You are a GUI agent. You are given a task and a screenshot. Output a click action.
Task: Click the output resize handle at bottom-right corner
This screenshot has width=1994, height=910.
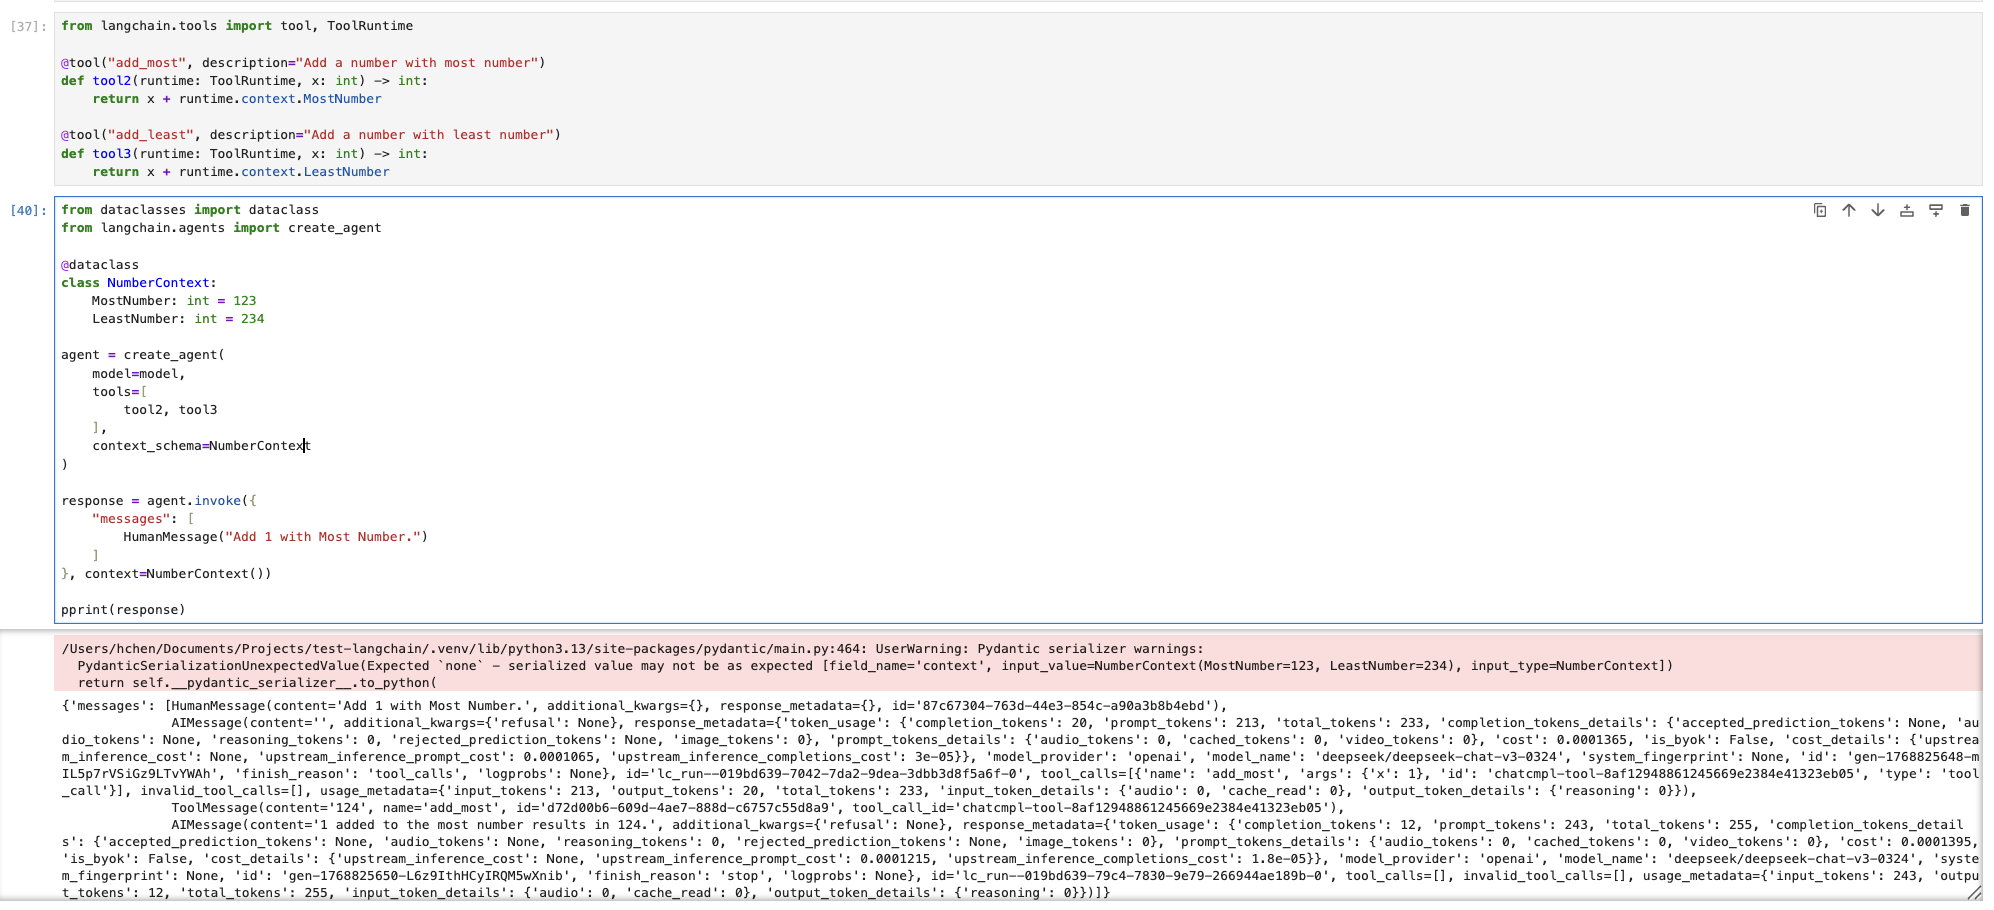[x=1974, y=893]
